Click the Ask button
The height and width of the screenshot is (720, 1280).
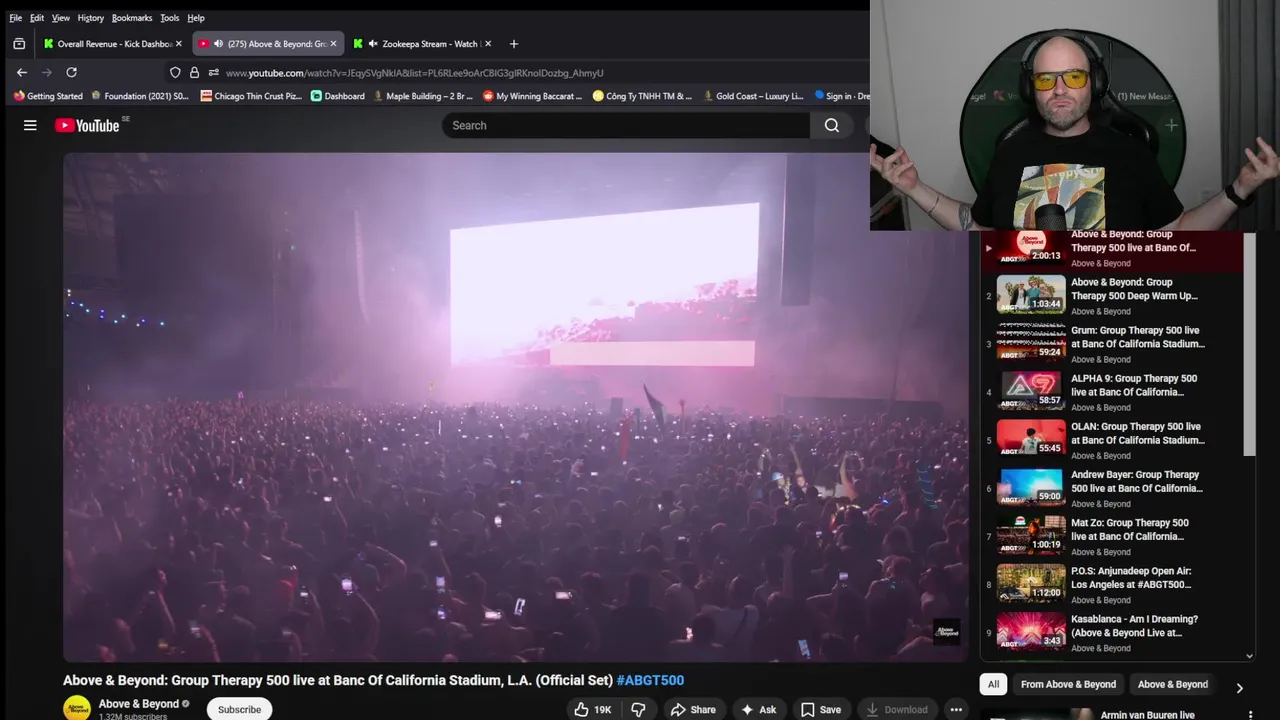[758, 709]
